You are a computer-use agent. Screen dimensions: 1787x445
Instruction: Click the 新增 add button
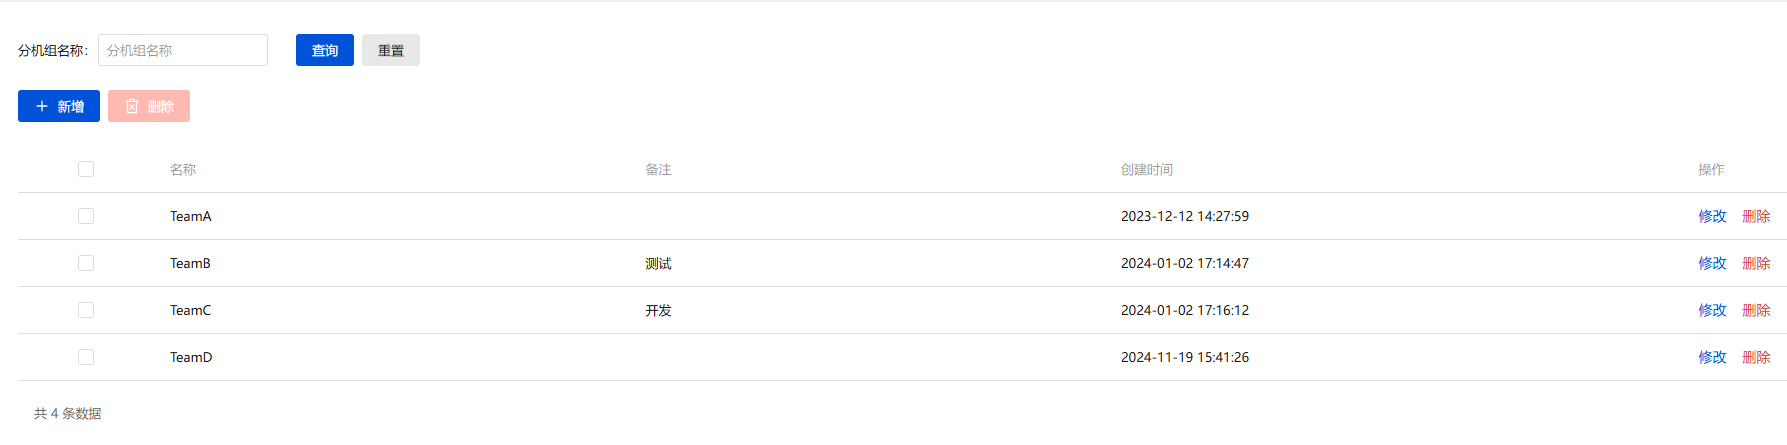pyautogui.click(x=59, y=106)
